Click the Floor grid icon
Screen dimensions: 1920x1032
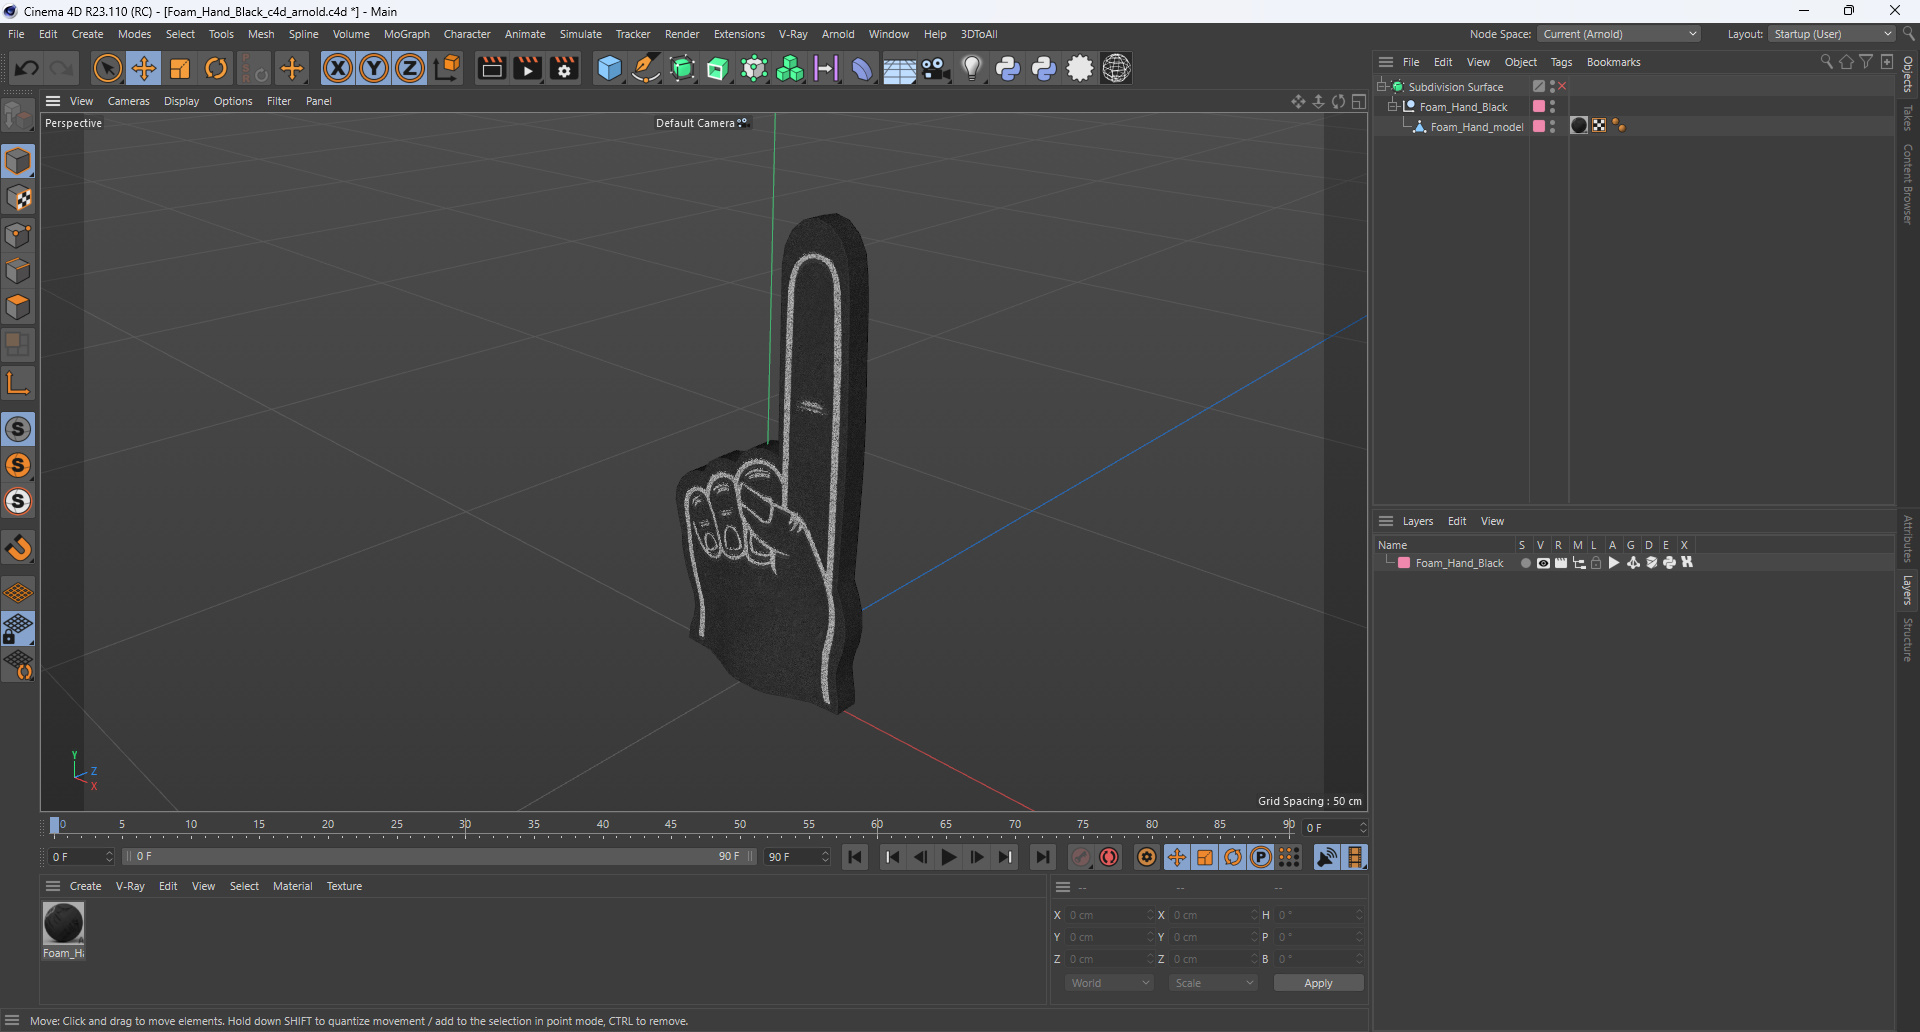tap(899, 69)
